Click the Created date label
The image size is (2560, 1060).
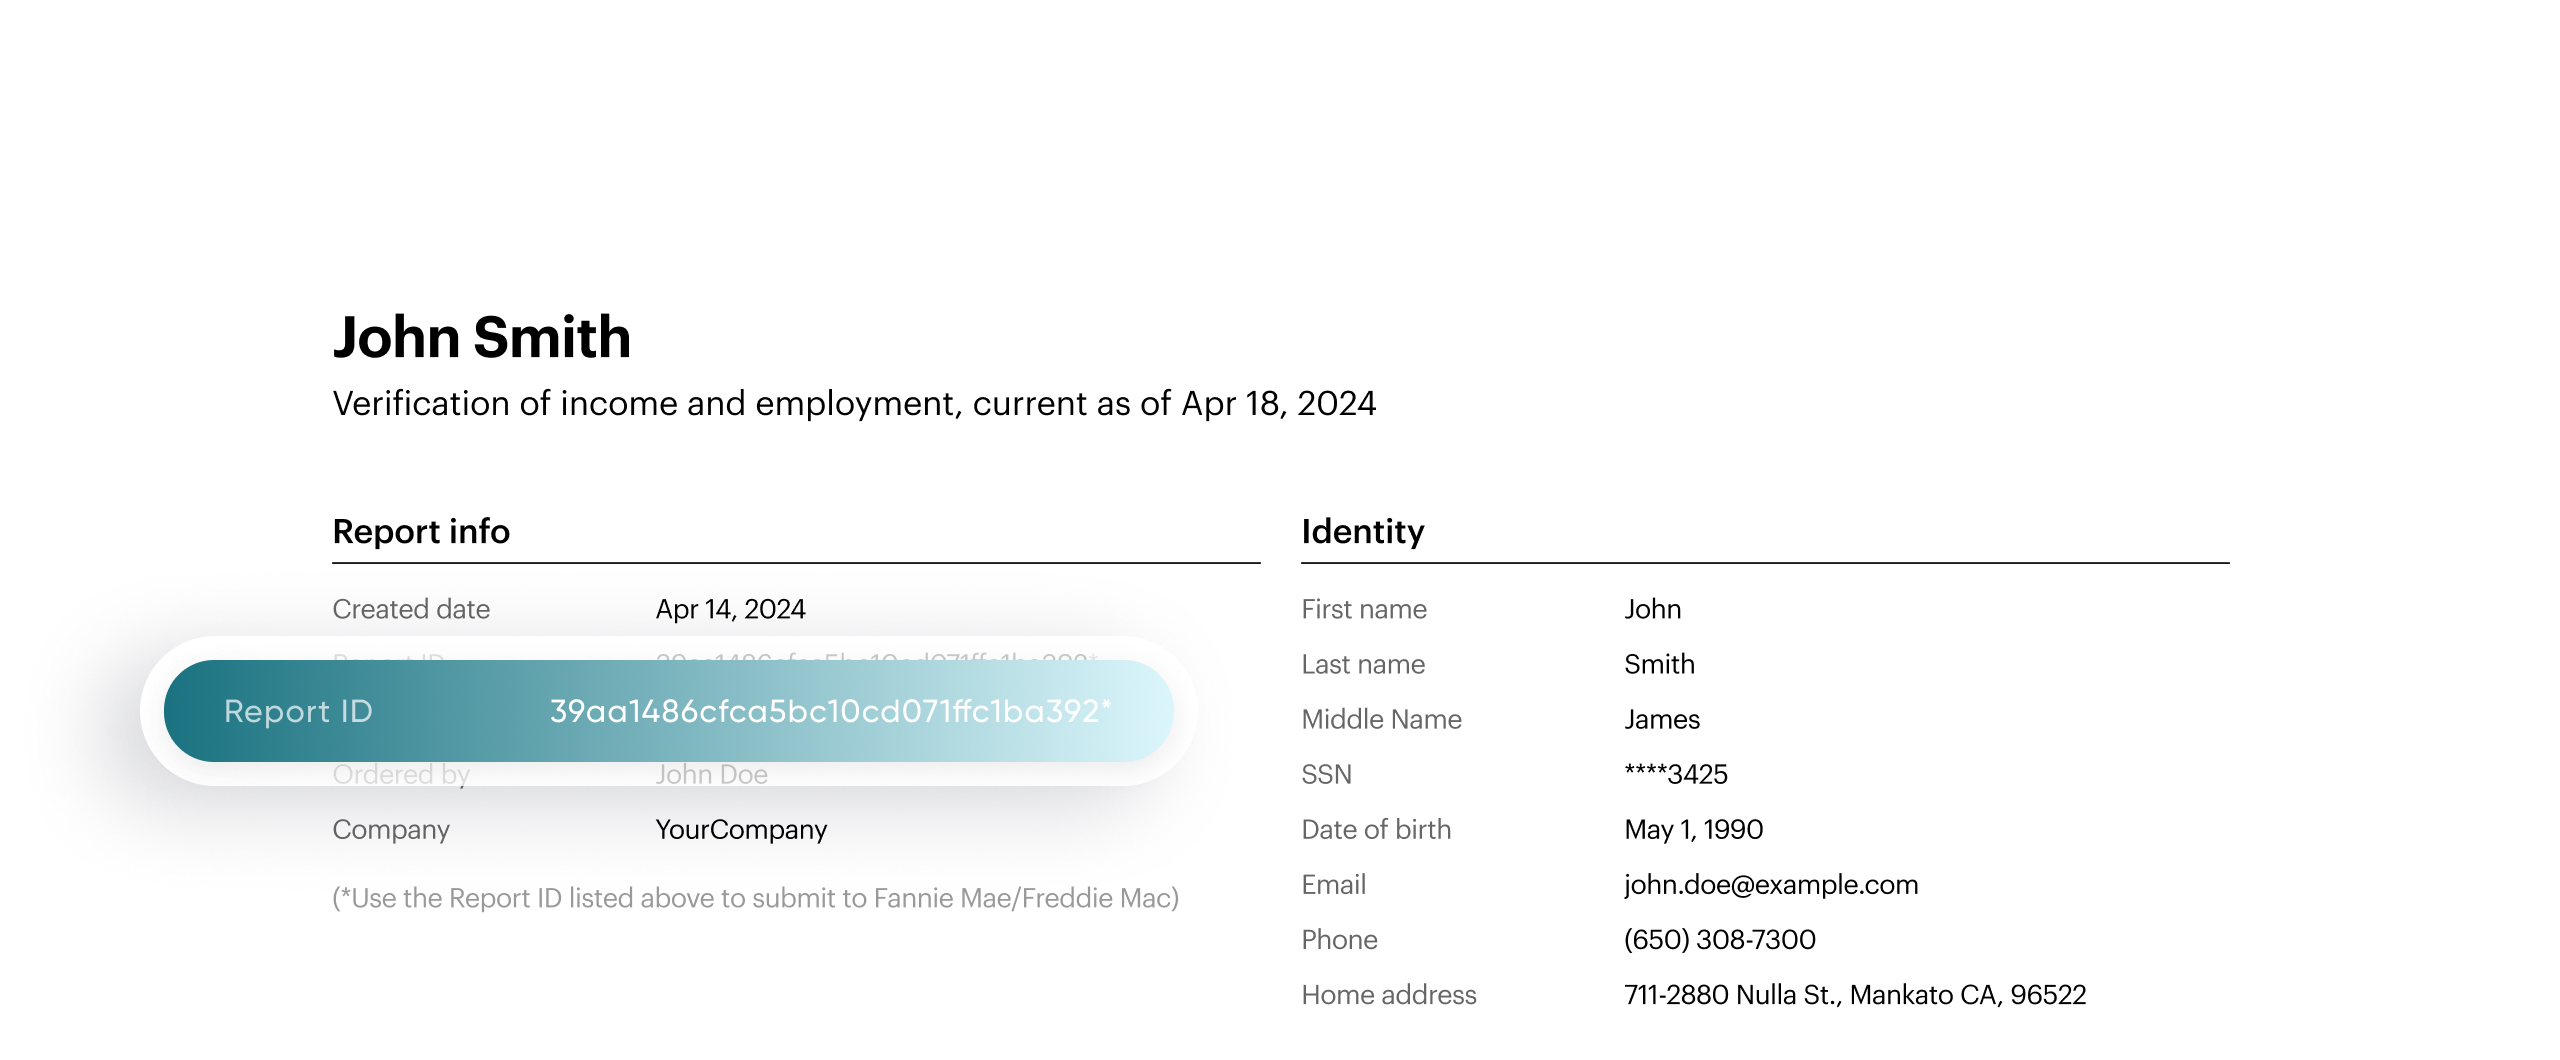pos(411,609)
